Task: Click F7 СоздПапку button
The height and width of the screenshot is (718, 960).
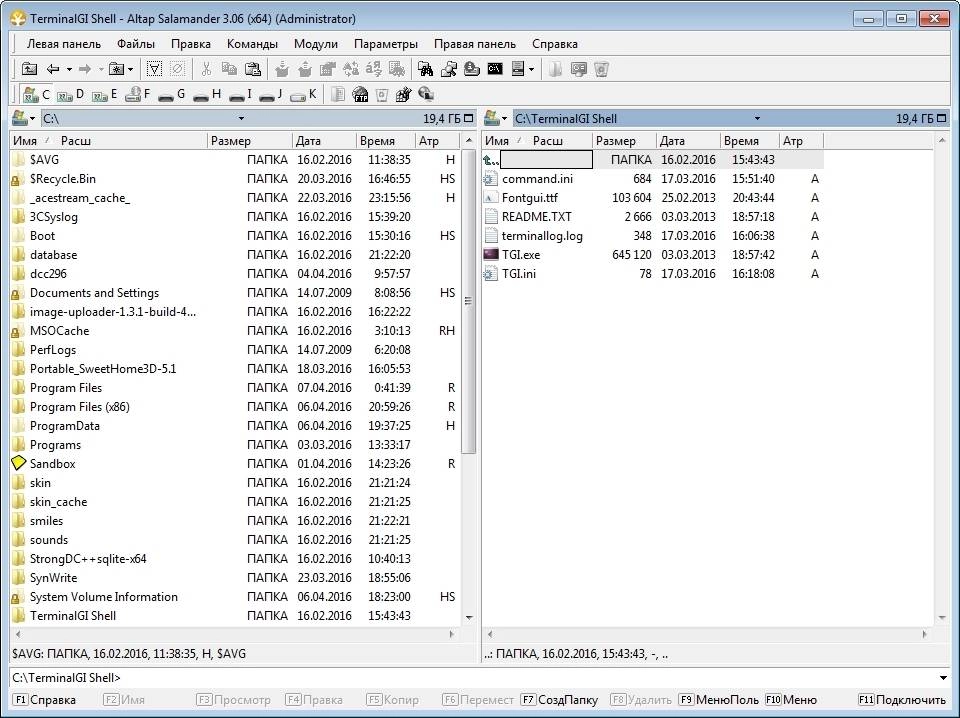Action: coord(559,700)
